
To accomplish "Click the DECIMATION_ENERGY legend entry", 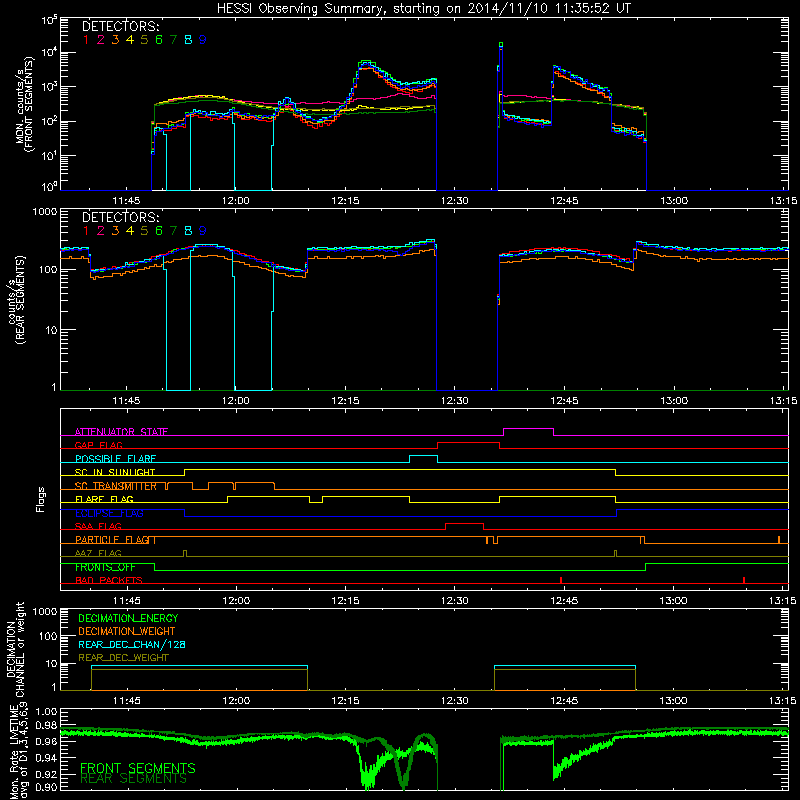I will tap(128, 618).
